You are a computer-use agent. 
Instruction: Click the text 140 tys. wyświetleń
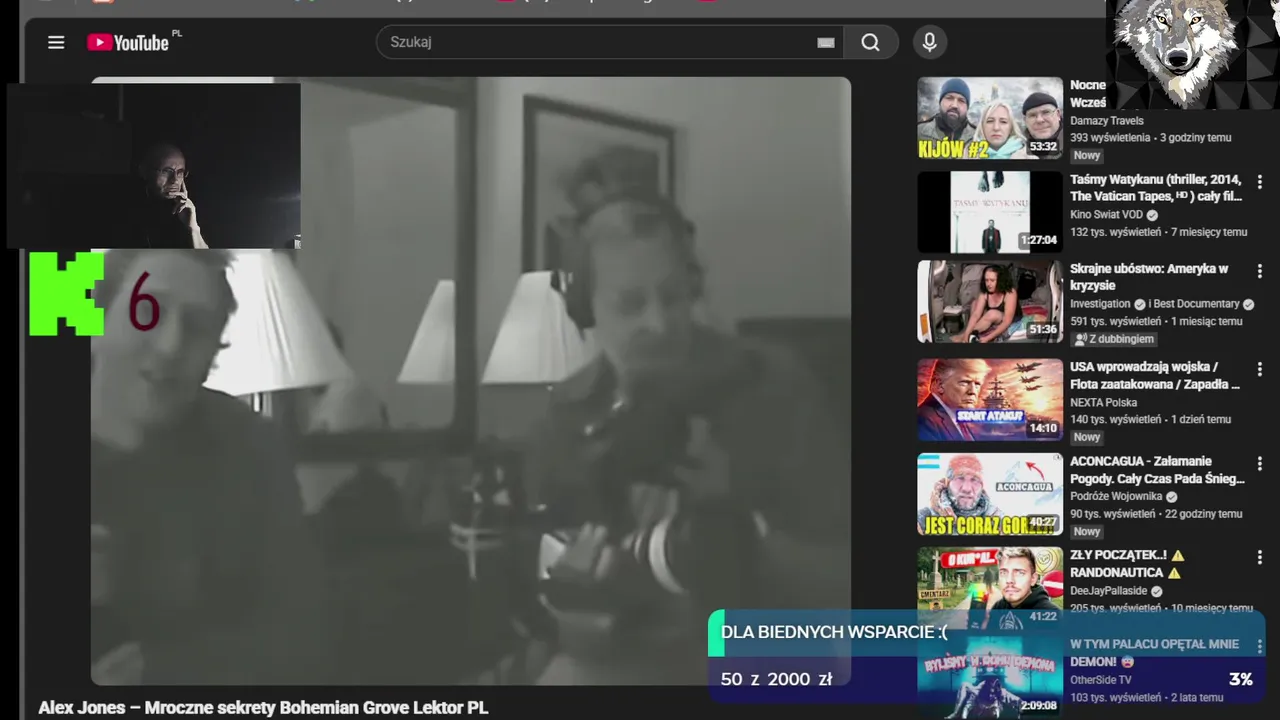point(1116,419)
